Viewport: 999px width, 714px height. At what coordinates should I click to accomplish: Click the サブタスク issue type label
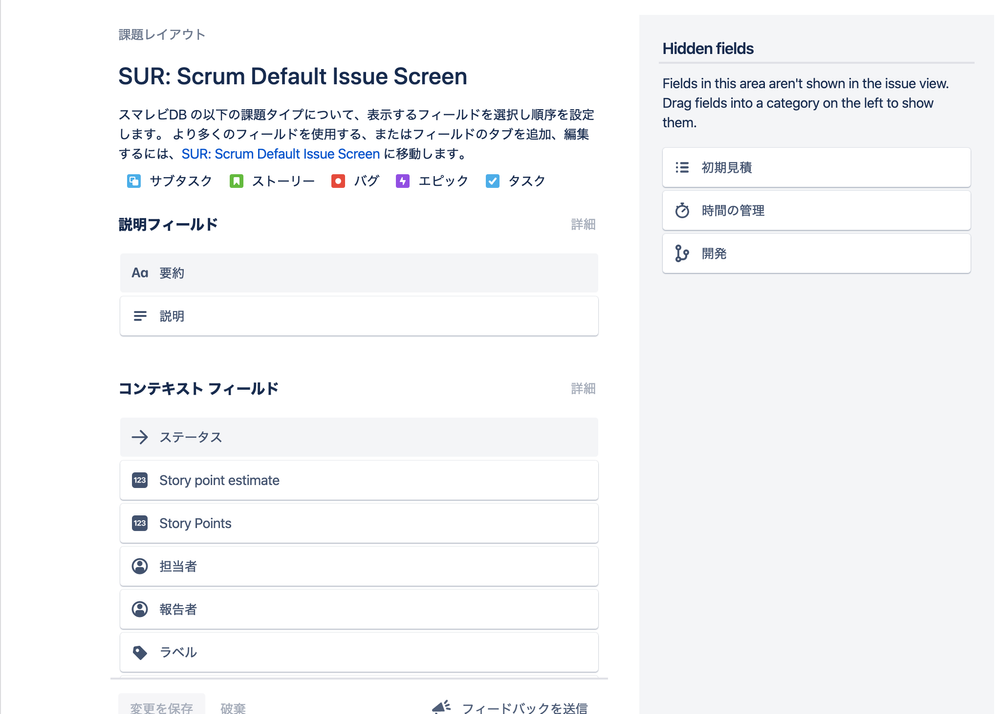(181, 181)
